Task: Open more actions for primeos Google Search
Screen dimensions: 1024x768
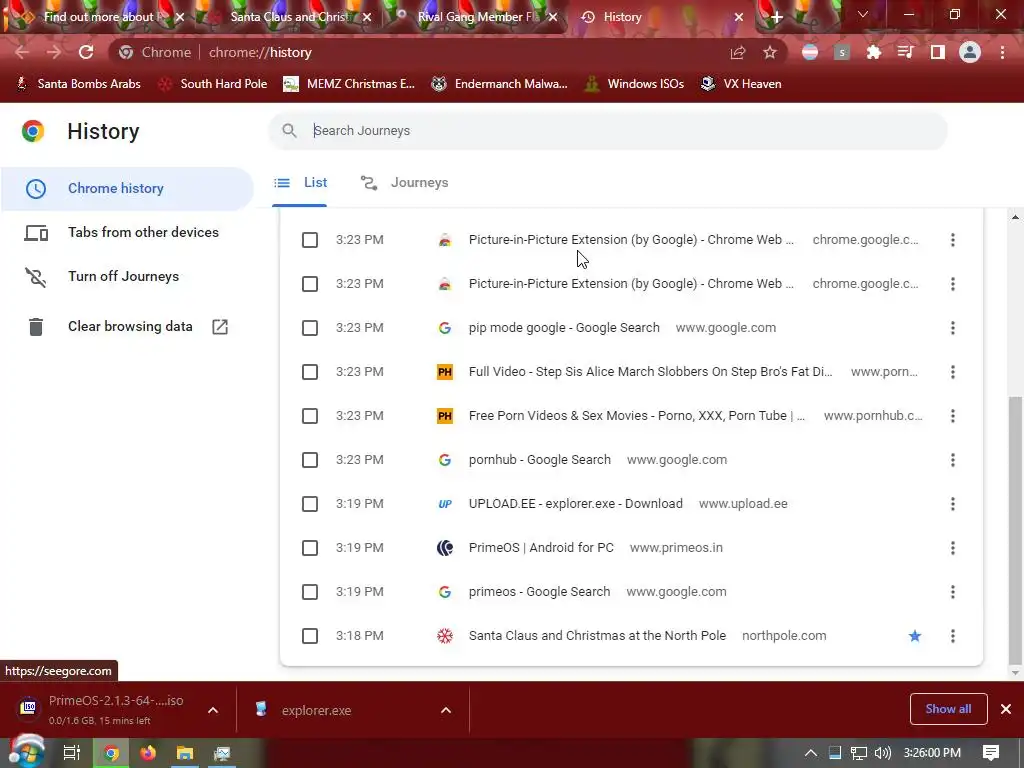Action: coord(953,592)
